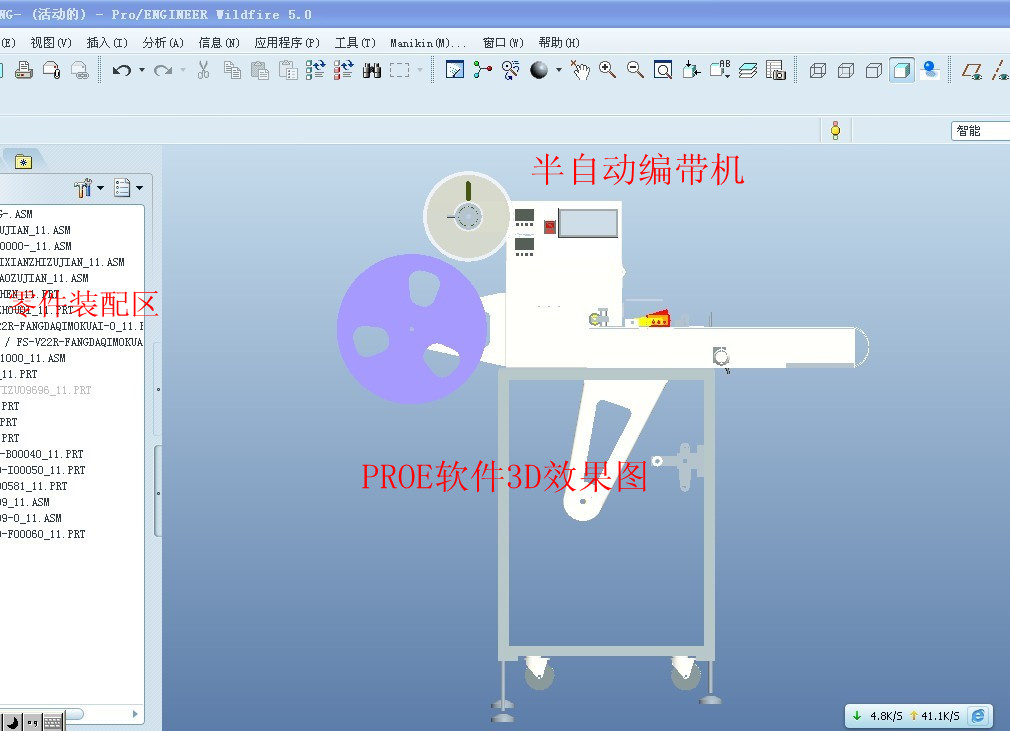Screen dimensions: 1010x731
Task: Toggle the spin center icon
Action: click(482, 70)
